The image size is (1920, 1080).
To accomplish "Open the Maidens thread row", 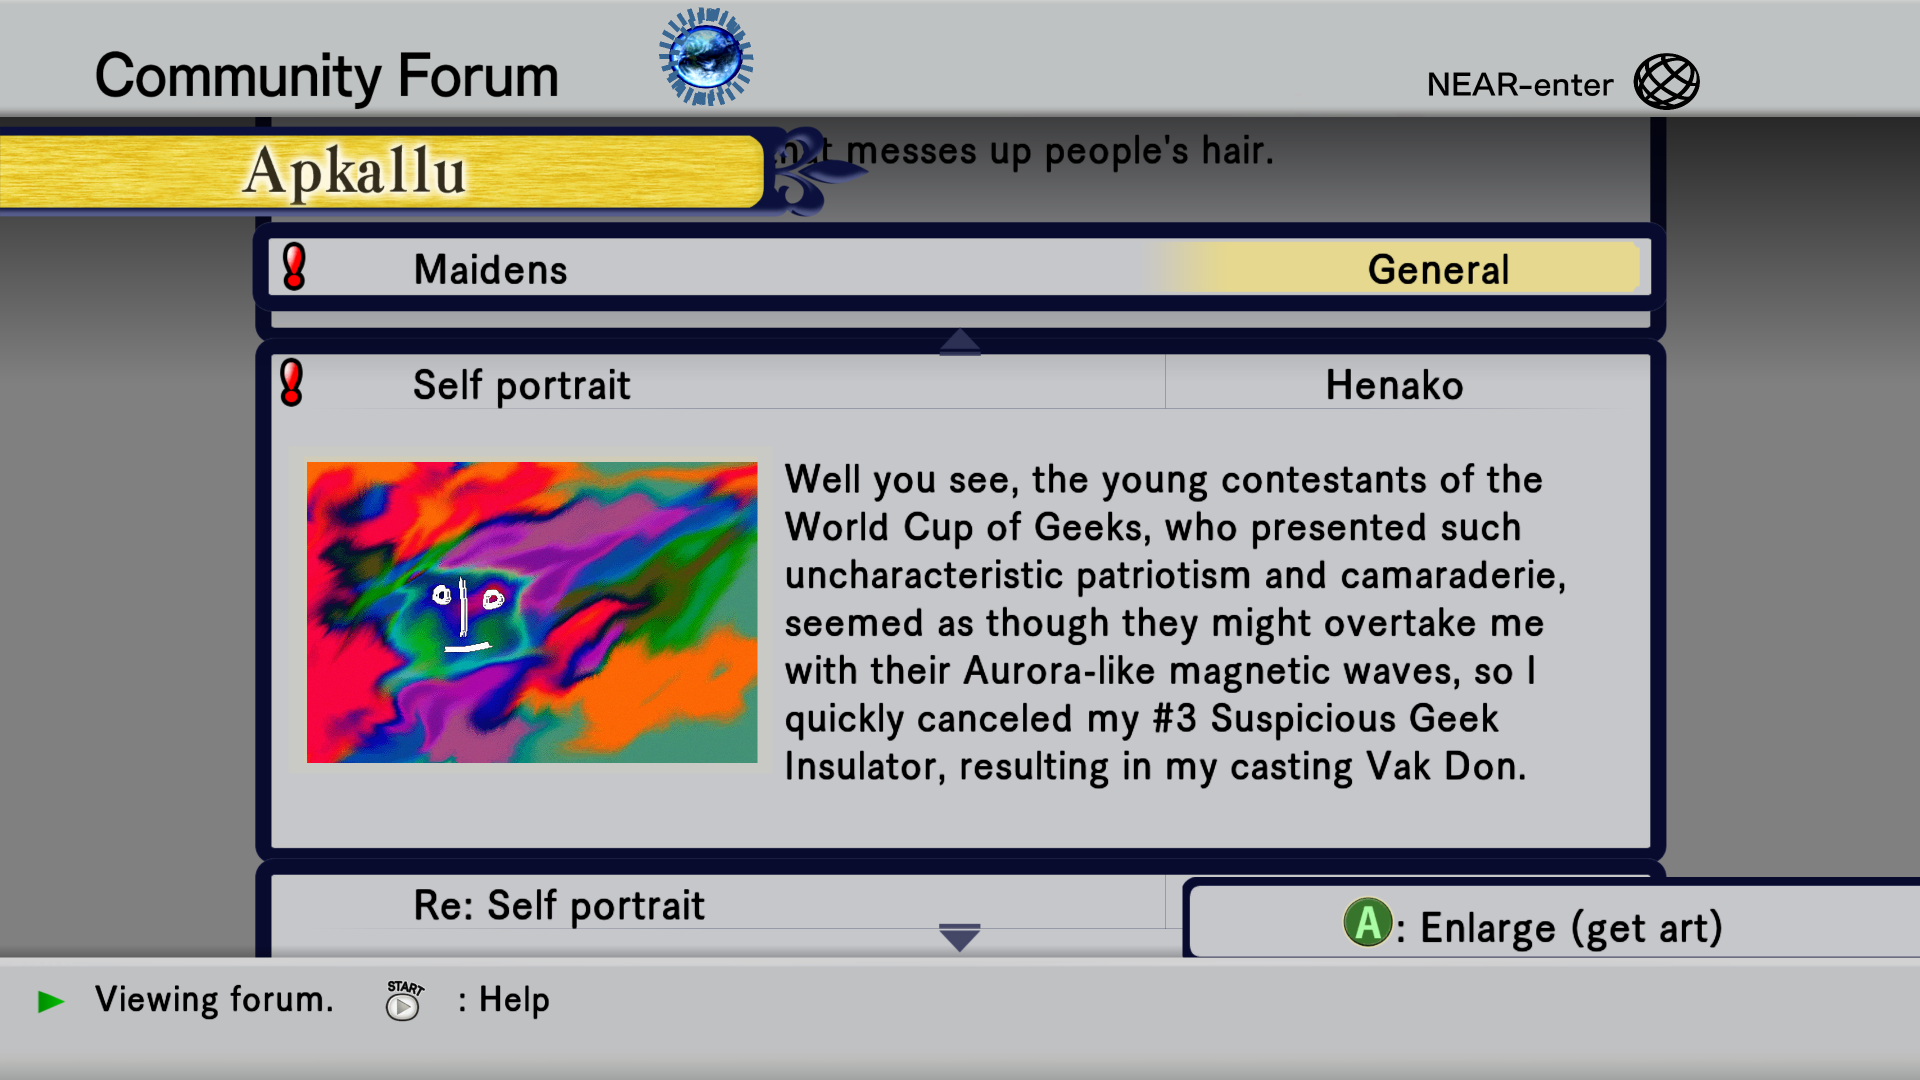I will click(959, 268).
